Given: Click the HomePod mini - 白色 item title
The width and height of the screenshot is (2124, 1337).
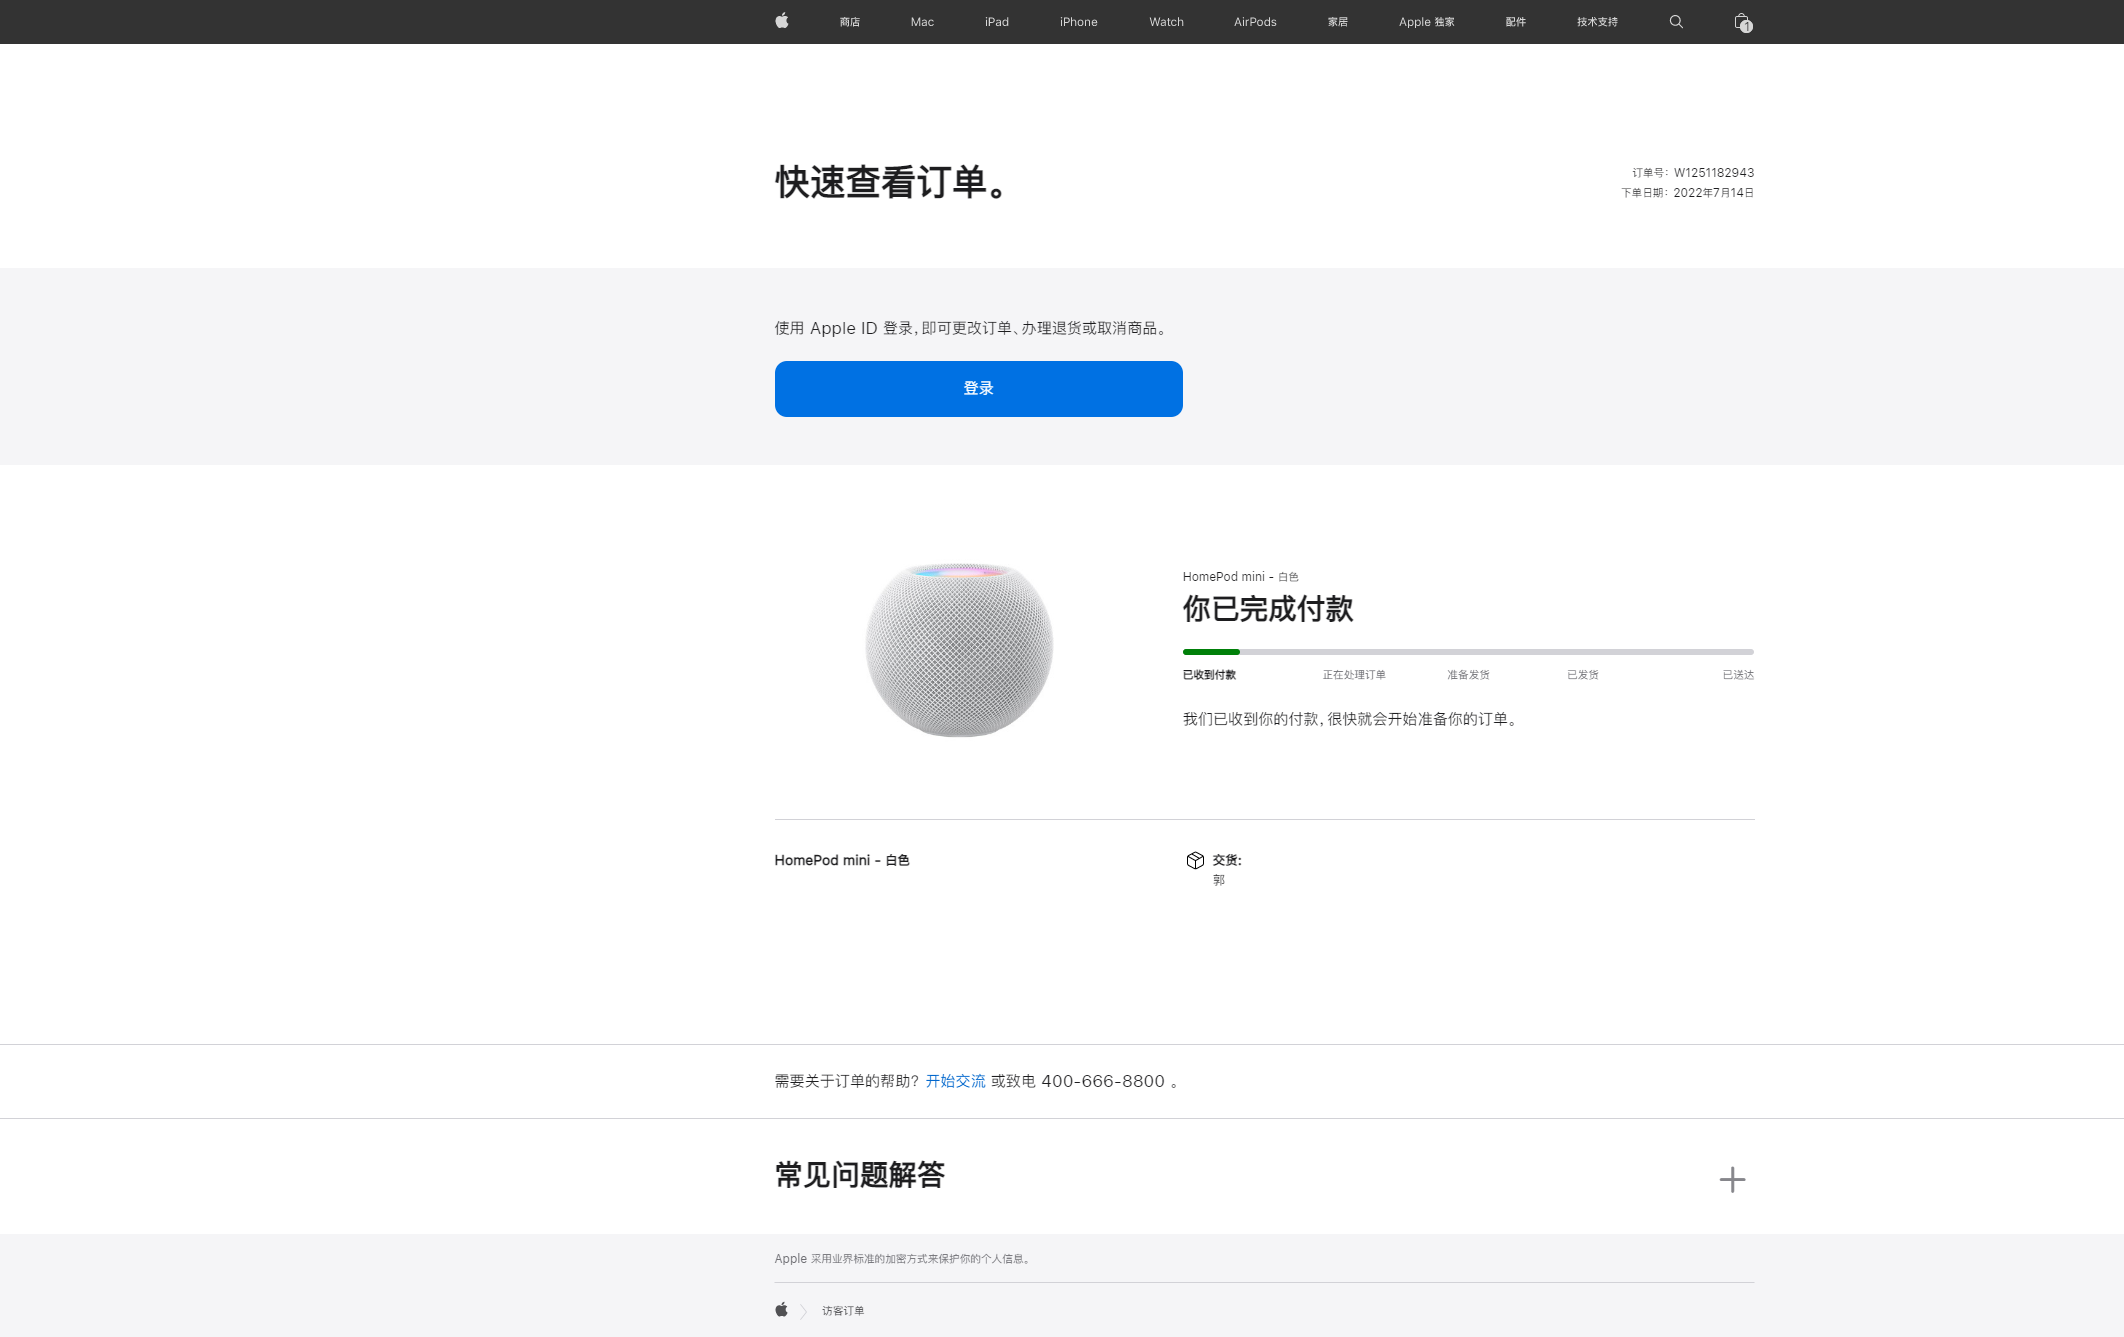Looking at the screenshot, I should point(841,860).
